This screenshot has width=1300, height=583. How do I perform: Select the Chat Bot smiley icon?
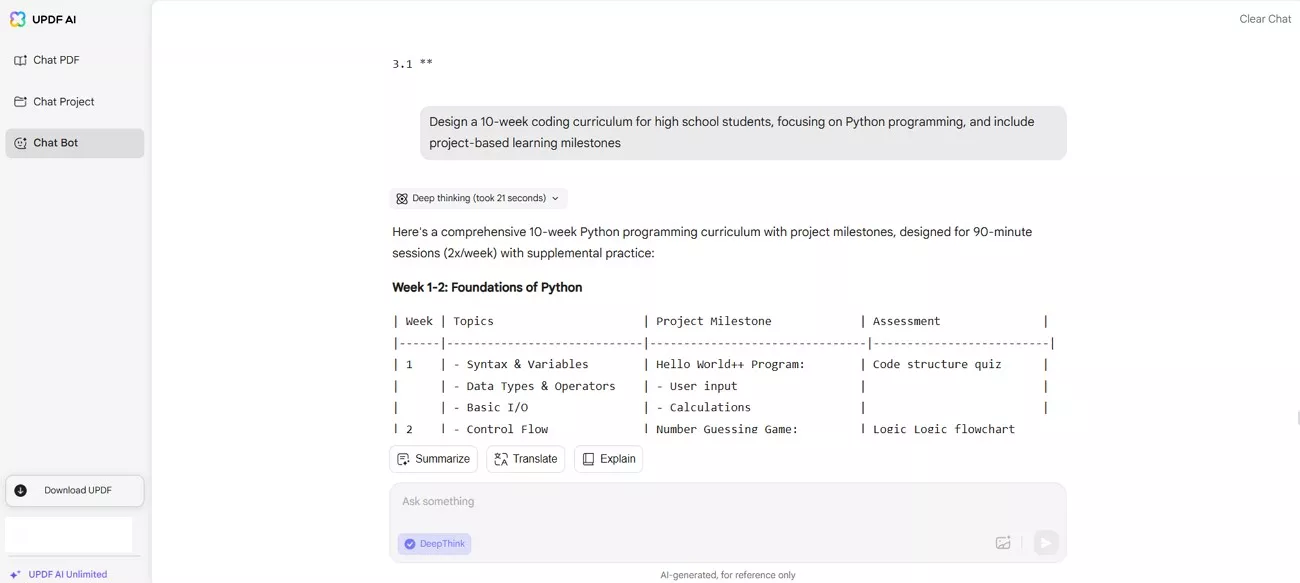tap(21, 142)
